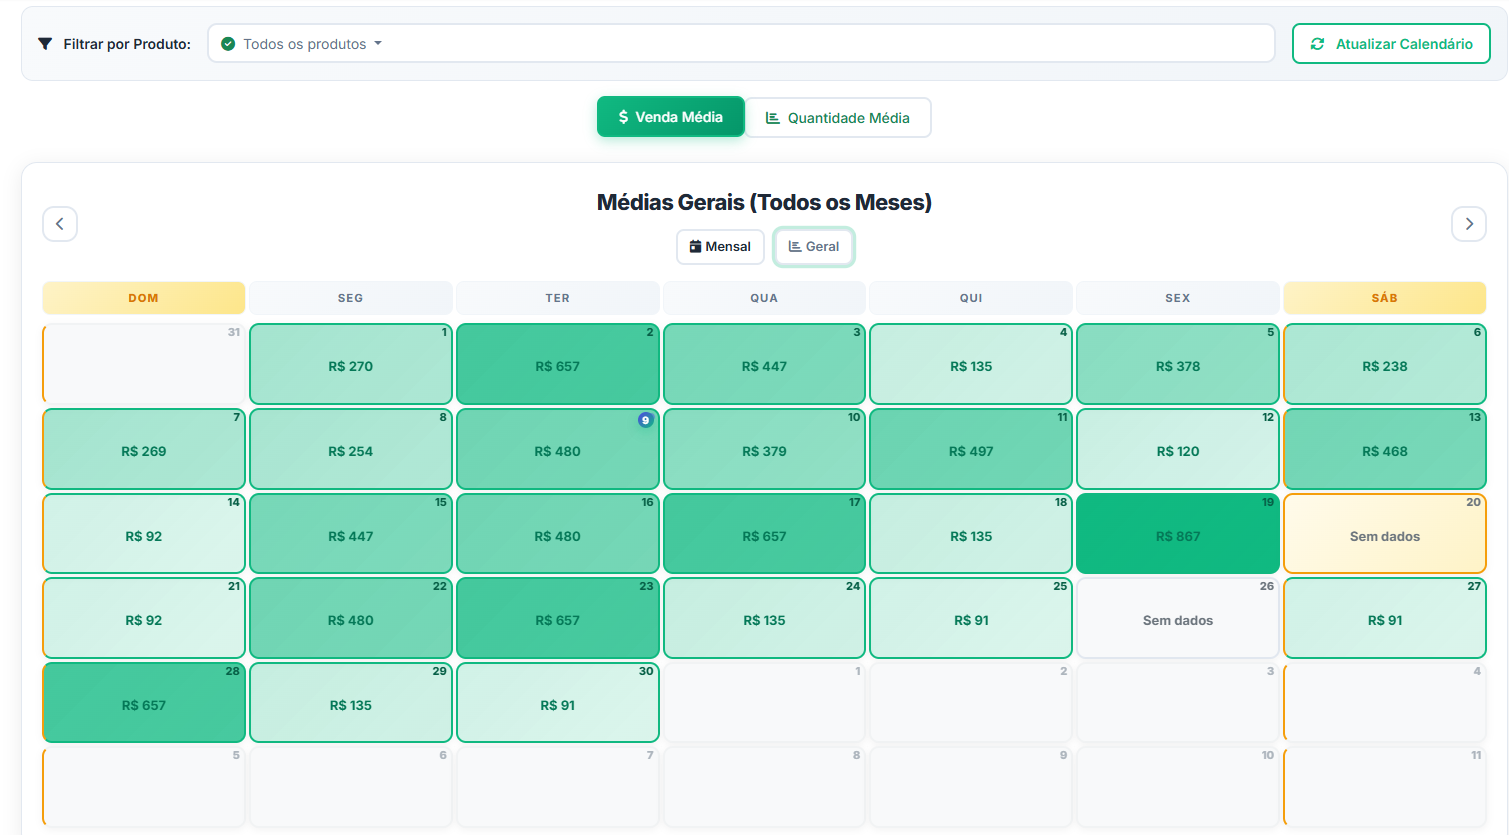Toggle to Mensal calendar mode
This screenshot has width=1509, height=835.
[x=720, y=247]
